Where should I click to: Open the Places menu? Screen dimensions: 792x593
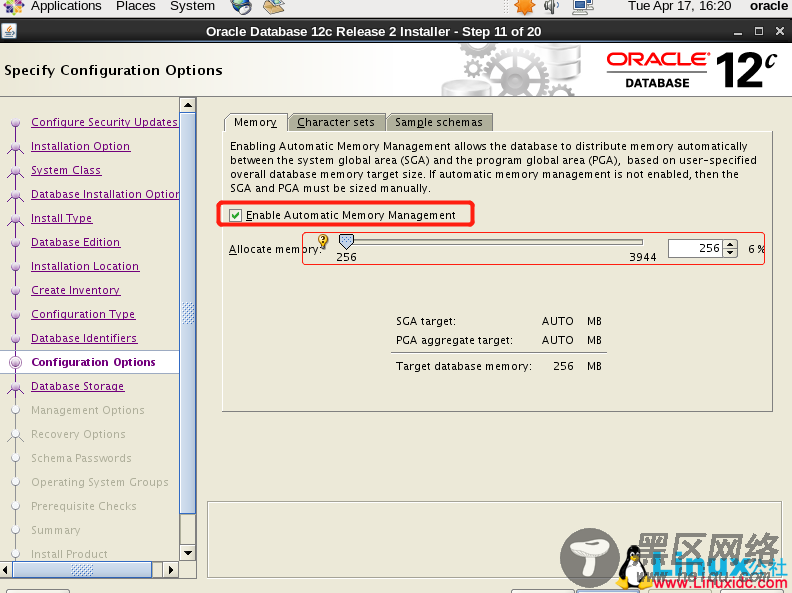pyautogui.click(x=135, y=6)
